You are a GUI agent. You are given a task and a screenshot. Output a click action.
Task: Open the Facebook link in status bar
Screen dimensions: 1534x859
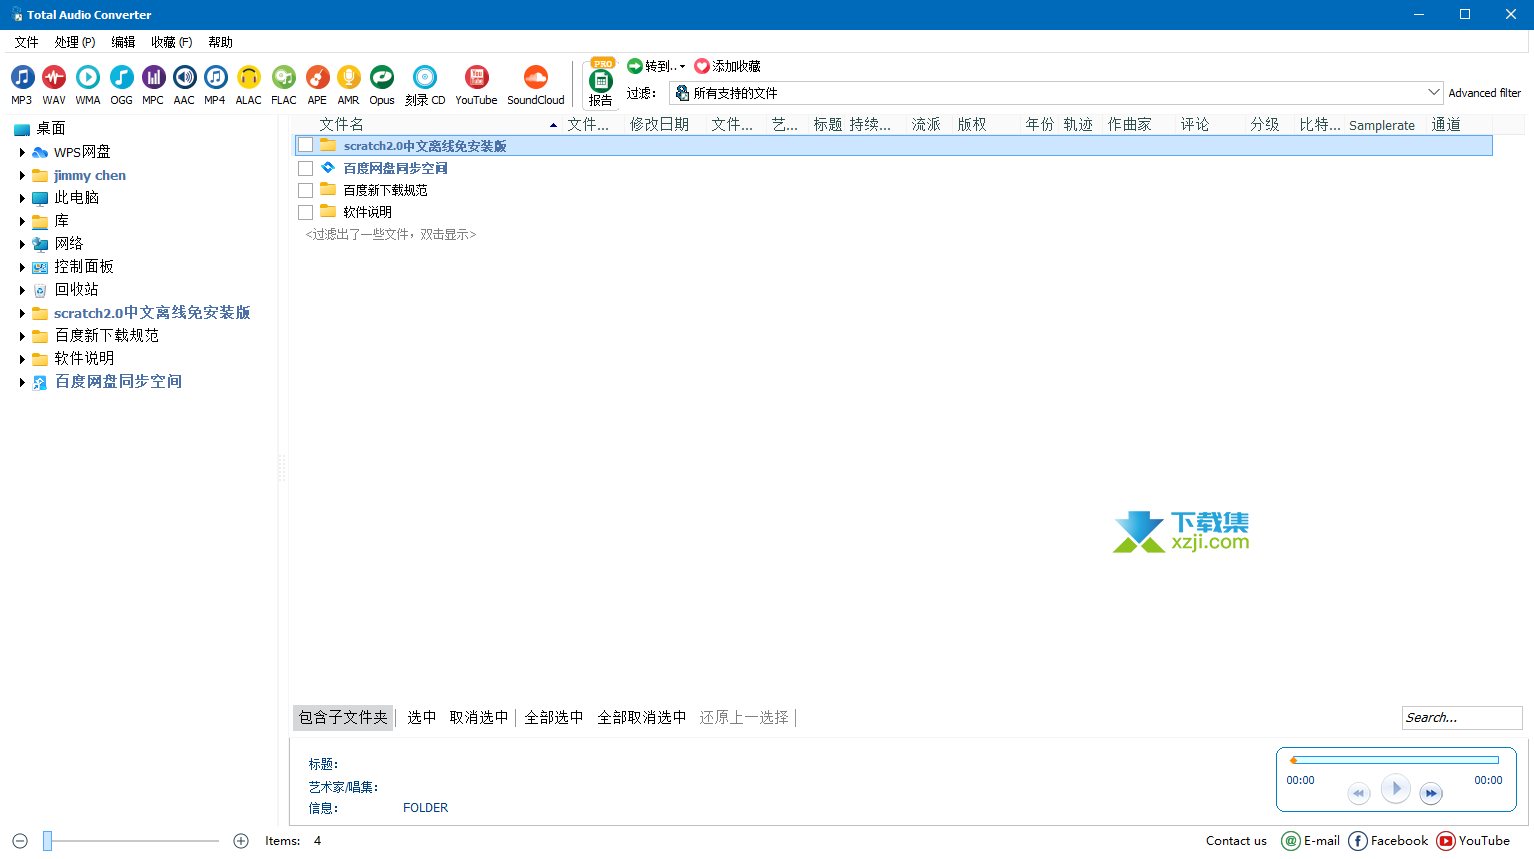pos(1388,841)
